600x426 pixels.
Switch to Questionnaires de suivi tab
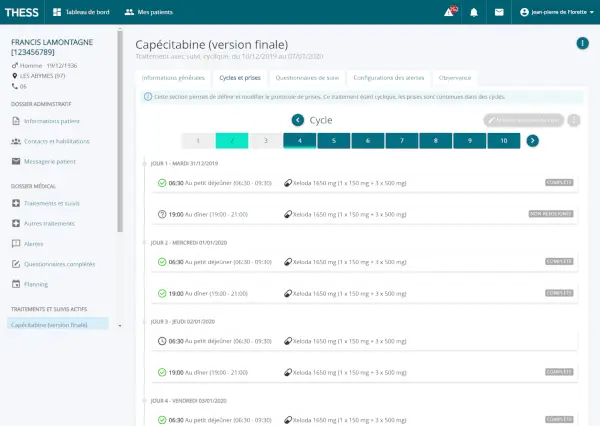click(307, 78)
